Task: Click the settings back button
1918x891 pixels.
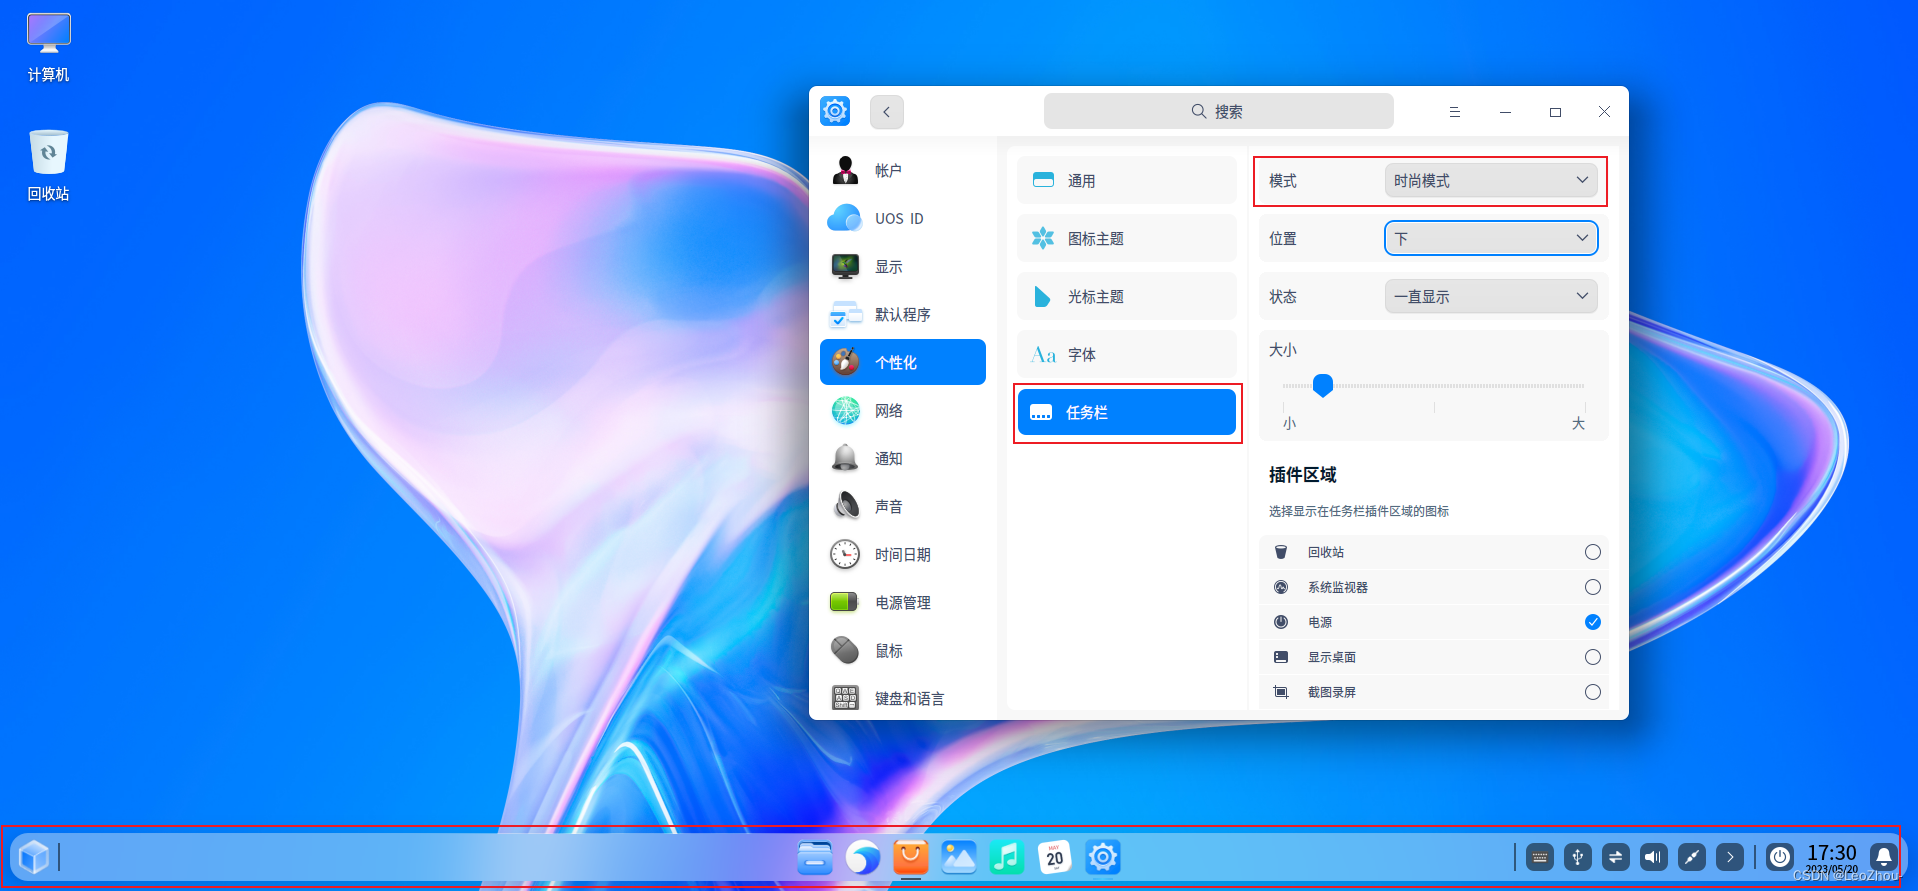Action: (887, 112)
